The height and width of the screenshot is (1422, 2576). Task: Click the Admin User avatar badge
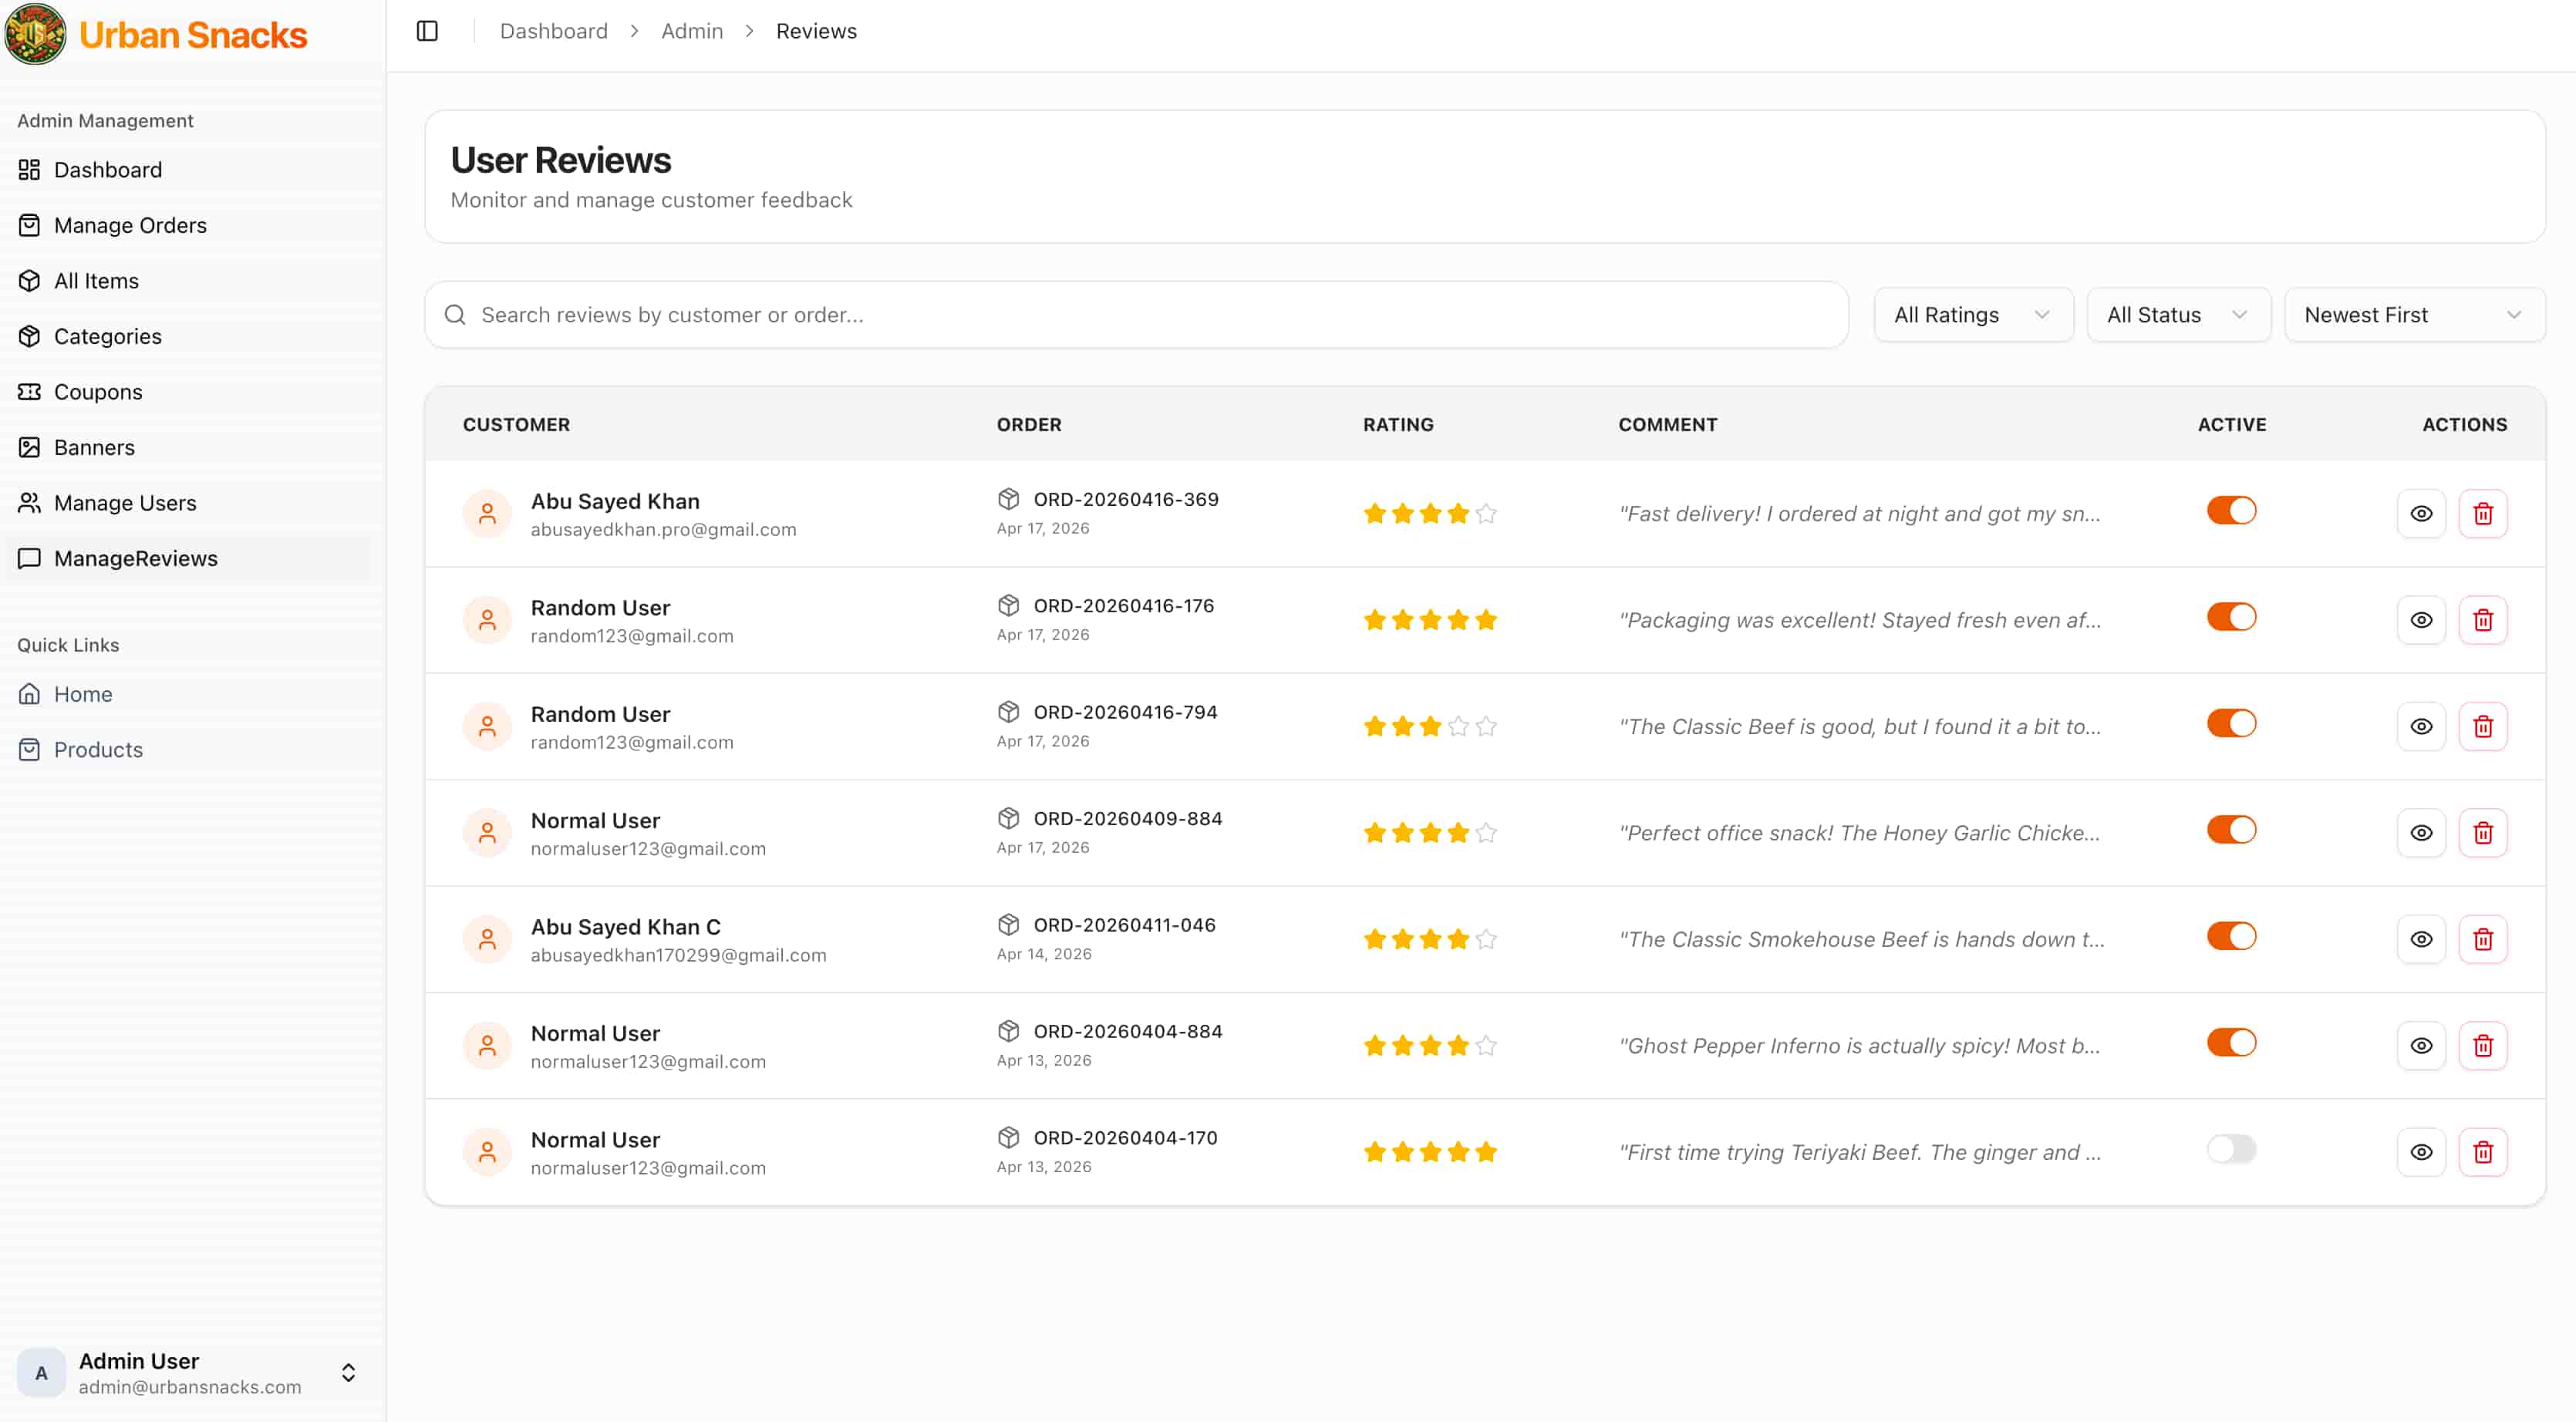41,1373
